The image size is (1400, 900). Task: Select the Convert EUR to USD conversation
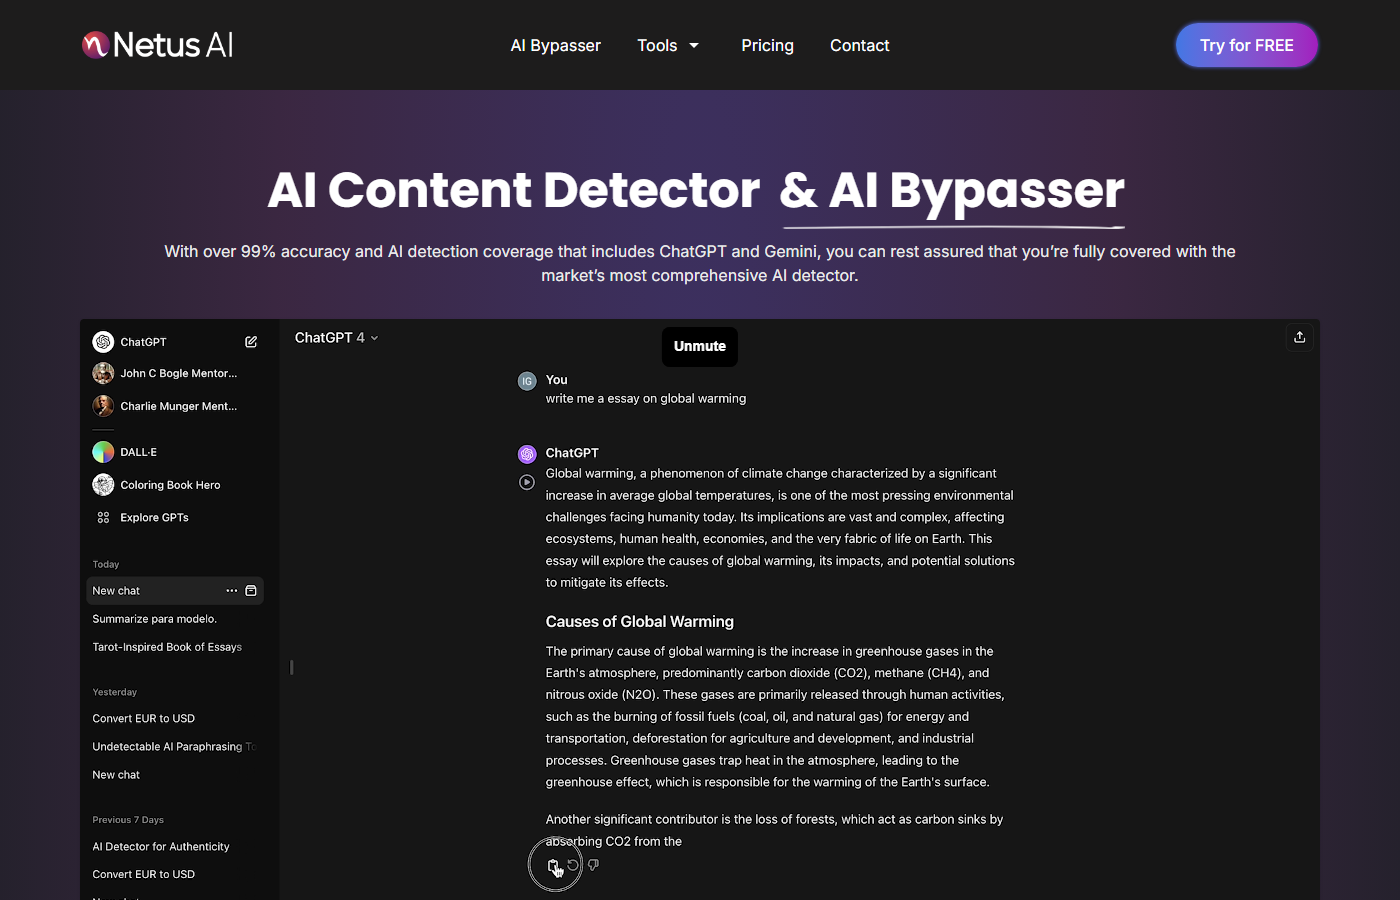coord(143,718)
